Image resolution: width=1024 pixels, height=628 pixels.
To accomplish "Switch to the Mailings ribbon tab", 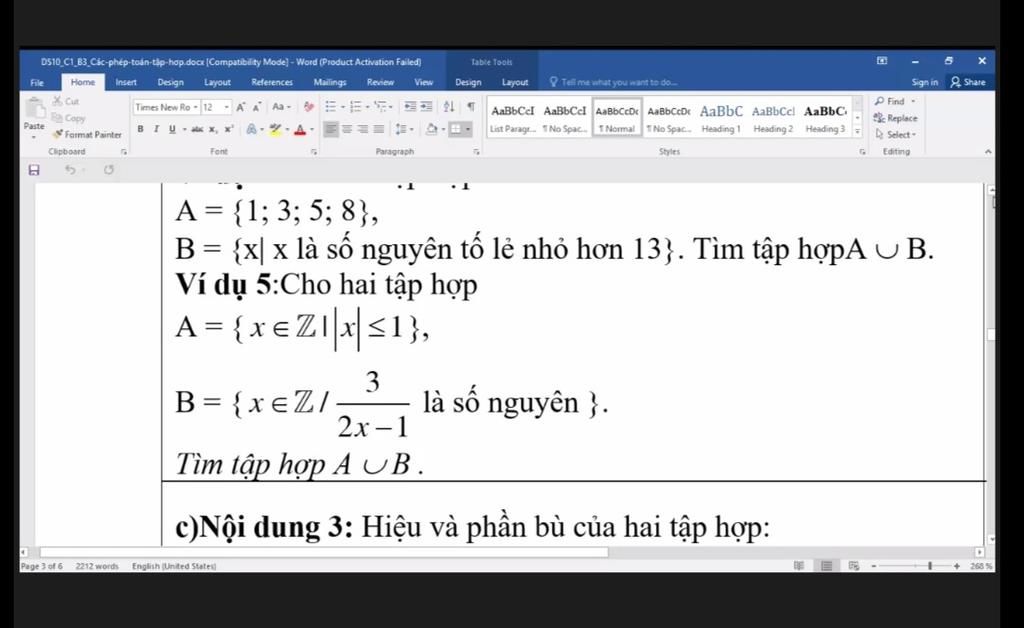I will [x=330, y=82].
